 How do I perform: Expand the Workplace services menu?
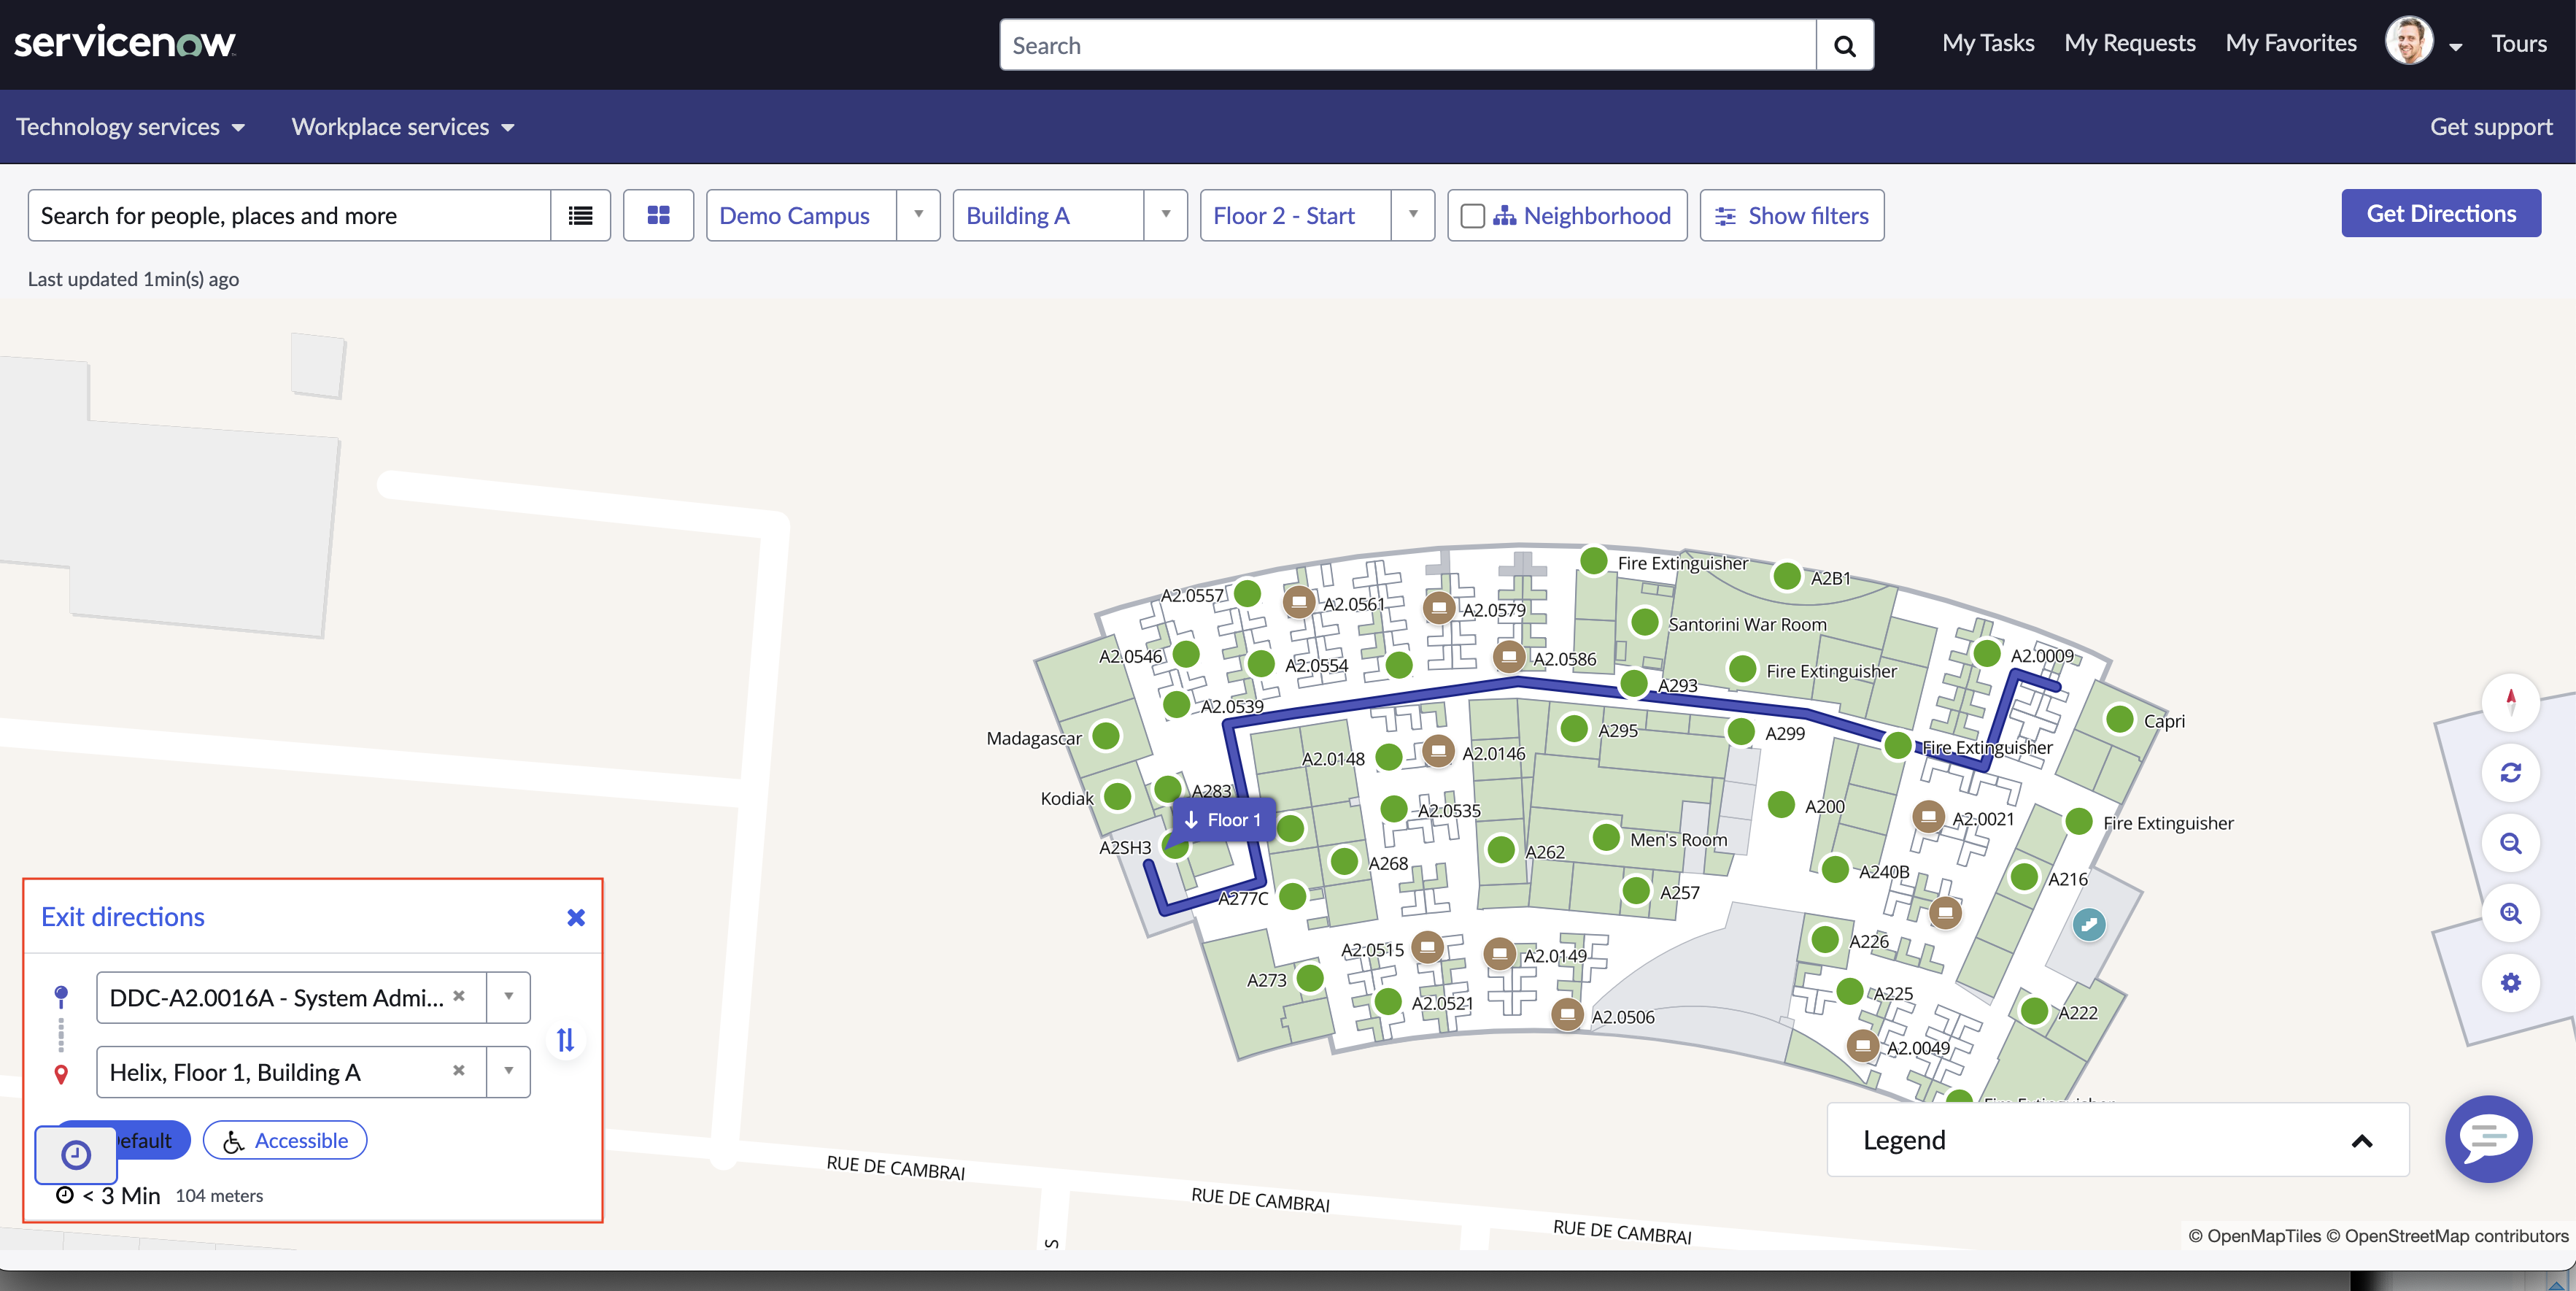click(x=403, y=127)
